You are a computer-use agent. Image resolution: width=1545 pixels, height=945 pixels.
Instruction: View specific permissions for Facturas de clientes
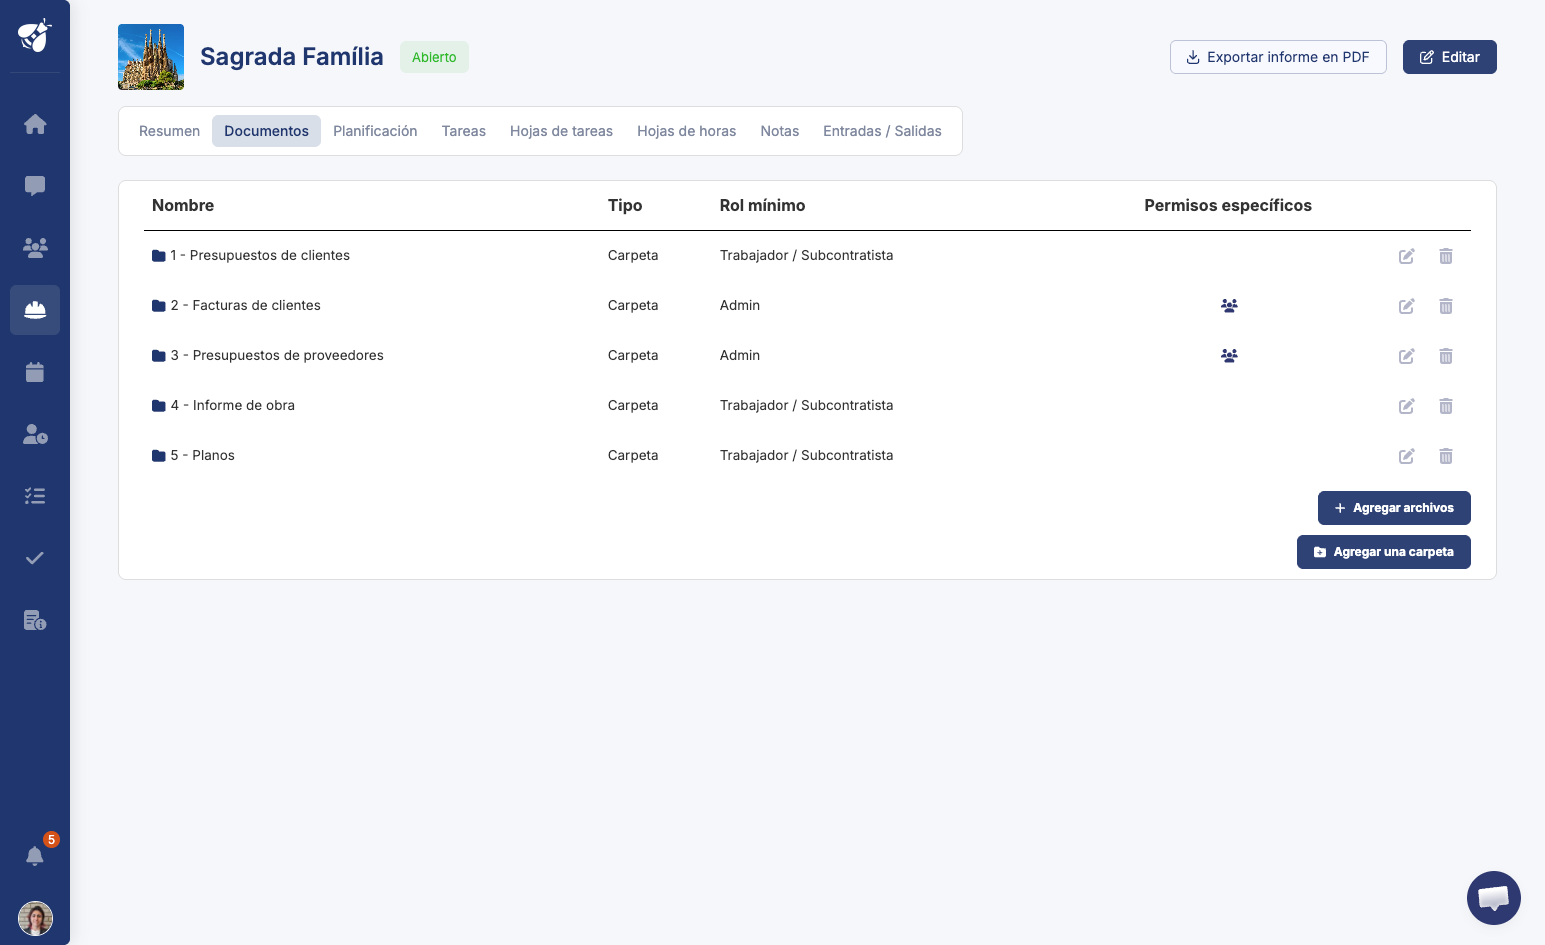point(1229,306)
